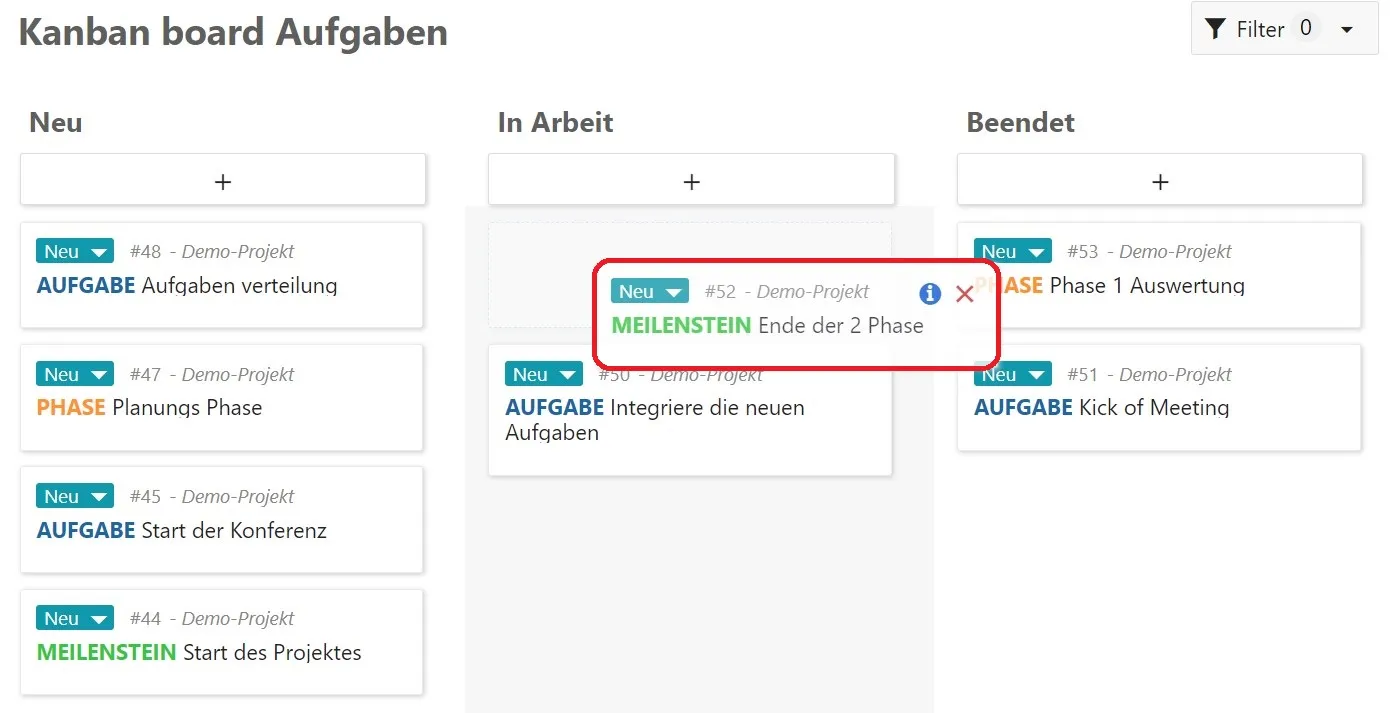
Task: Expand status dropdown on milestone #44
Action: [x=74, y=618]
